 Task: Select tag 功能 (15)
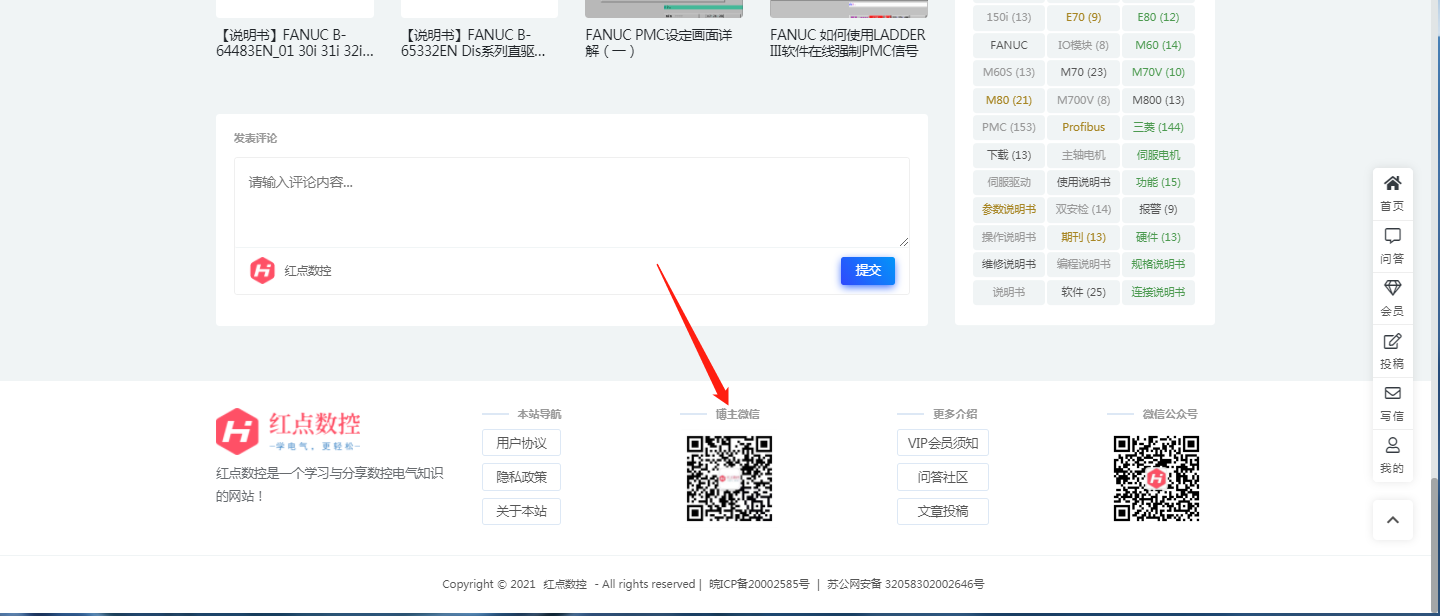point(1158,182)
